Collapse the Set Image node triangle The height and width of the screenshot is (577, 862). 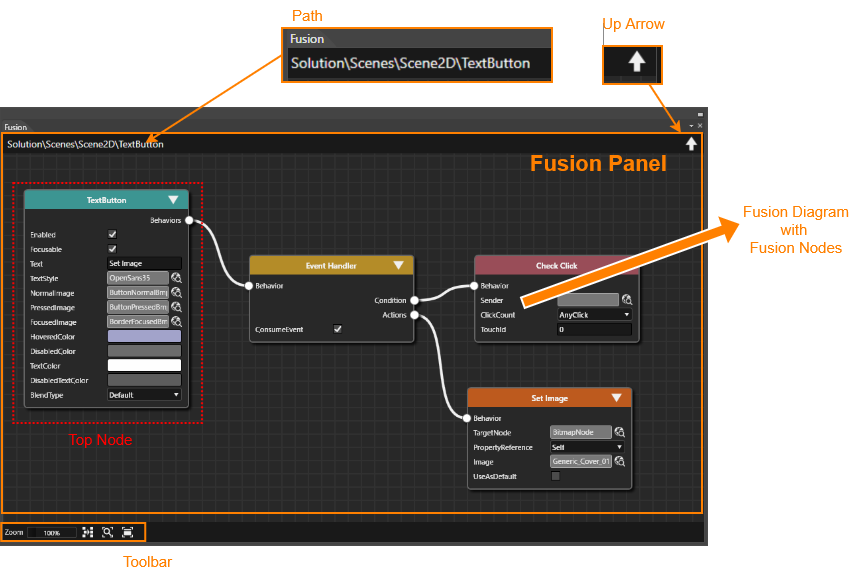point(616,398)
